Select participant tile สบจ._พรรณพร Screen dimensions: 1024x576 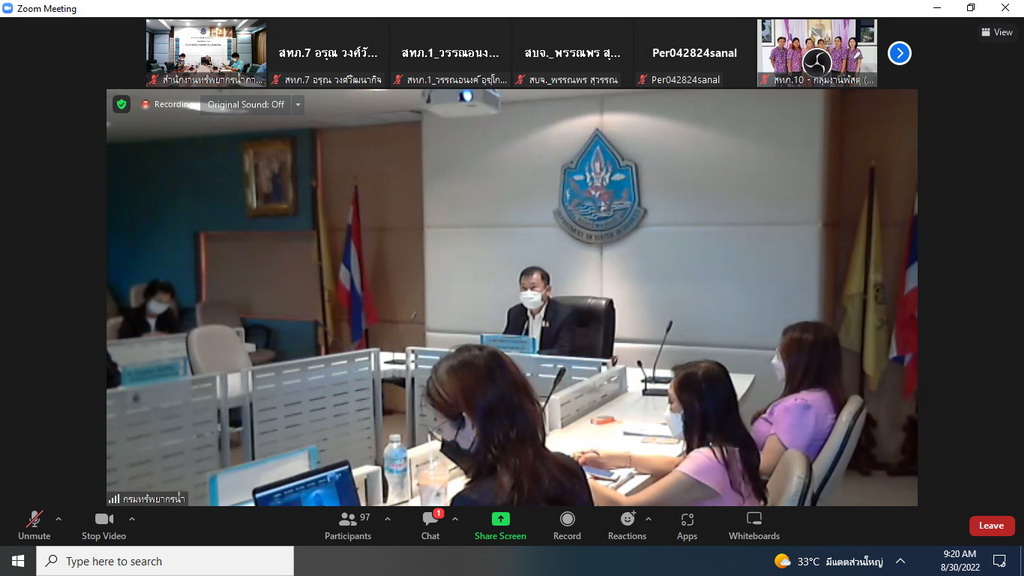573,53
